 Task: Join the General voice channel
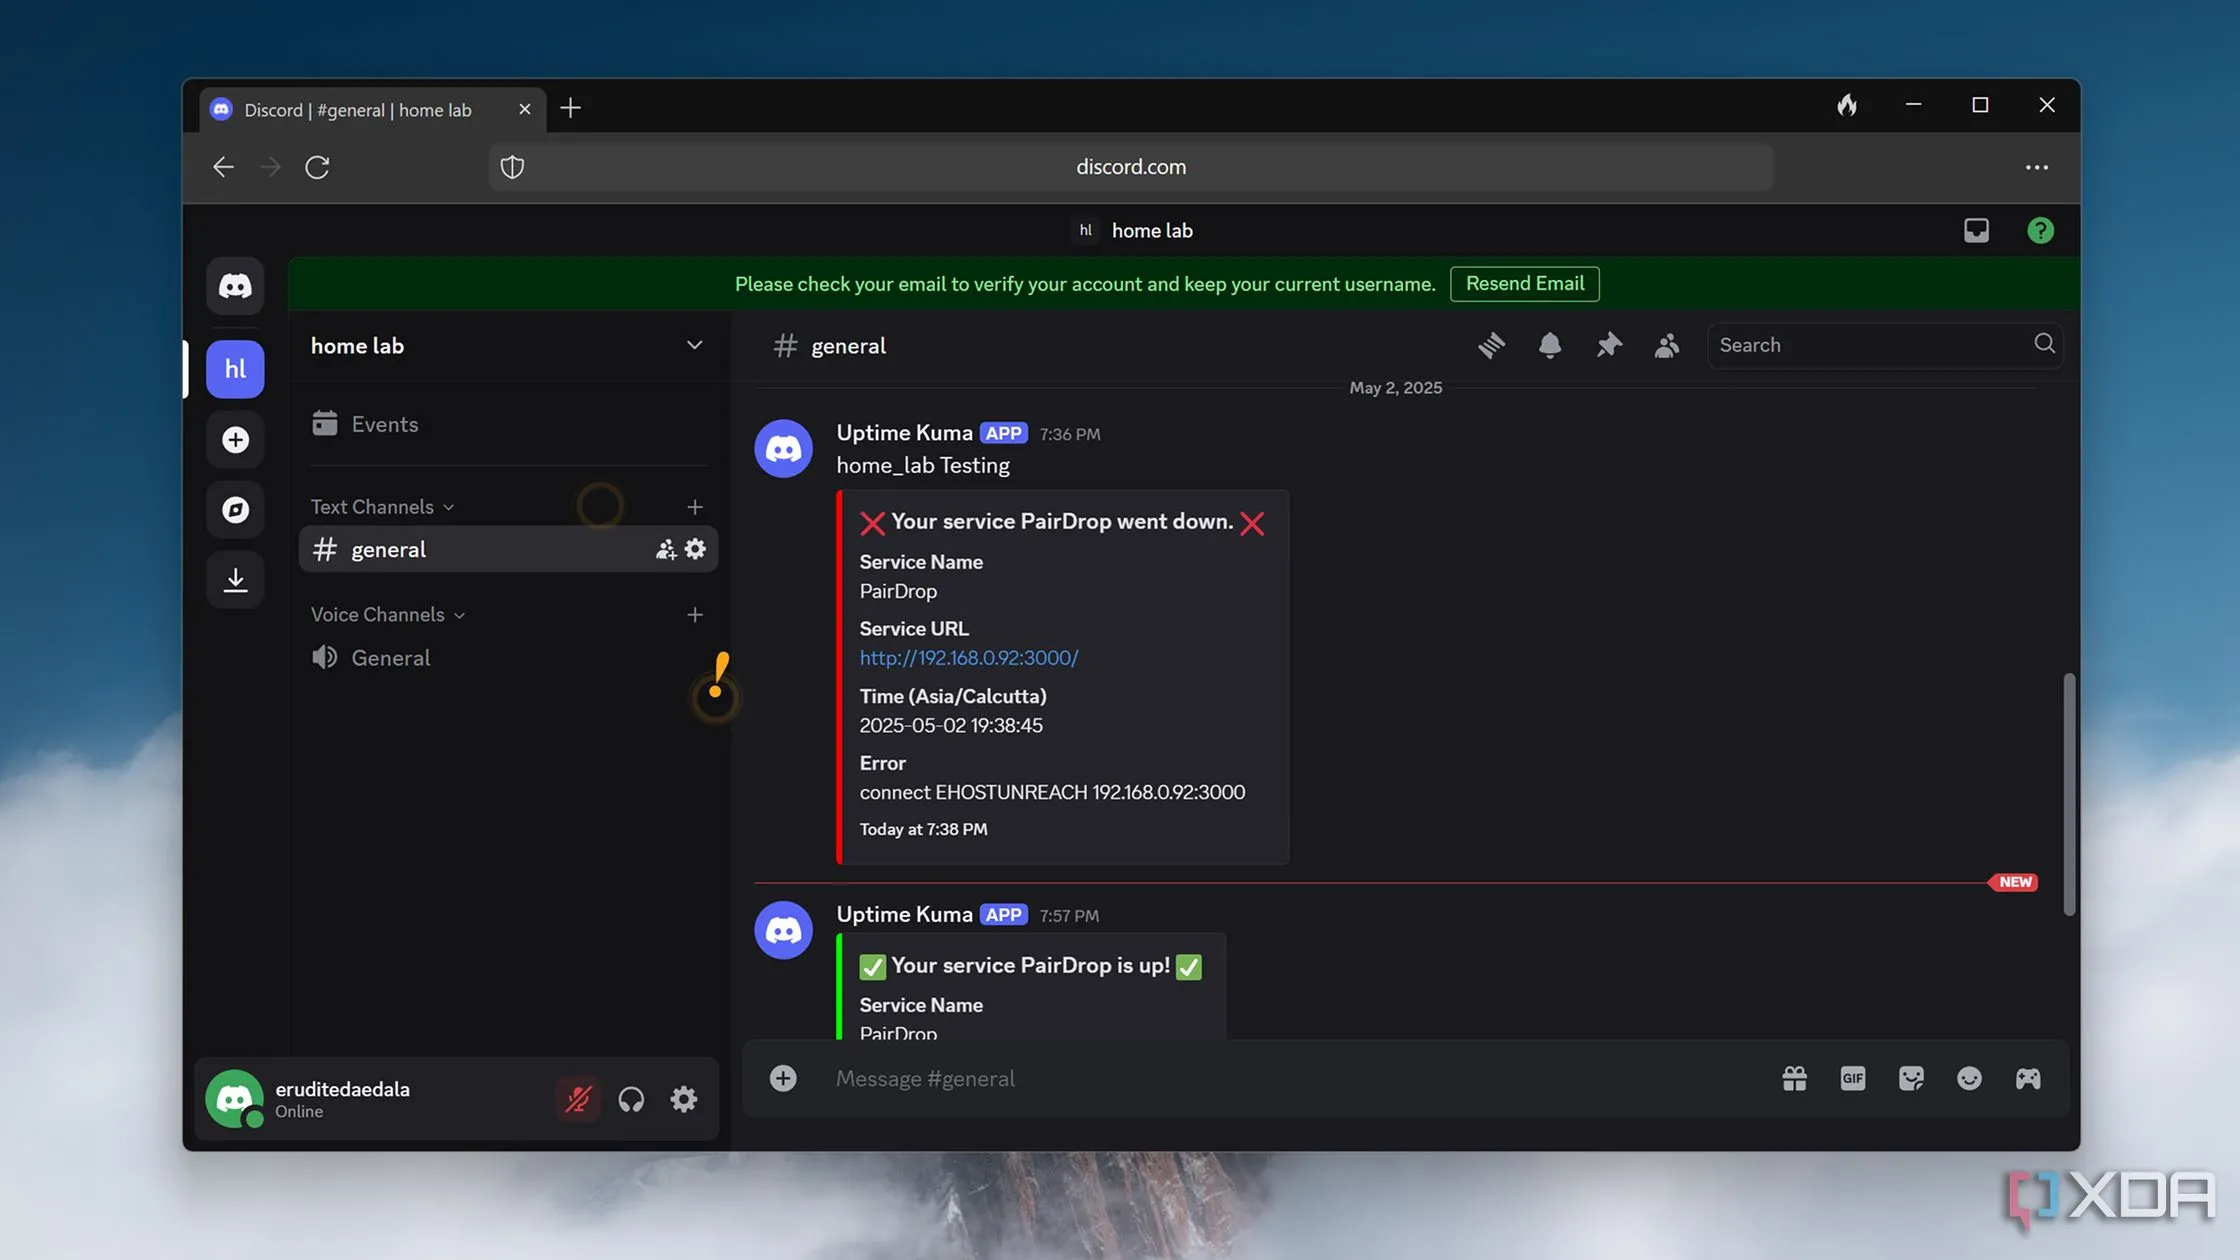point(390,658)
